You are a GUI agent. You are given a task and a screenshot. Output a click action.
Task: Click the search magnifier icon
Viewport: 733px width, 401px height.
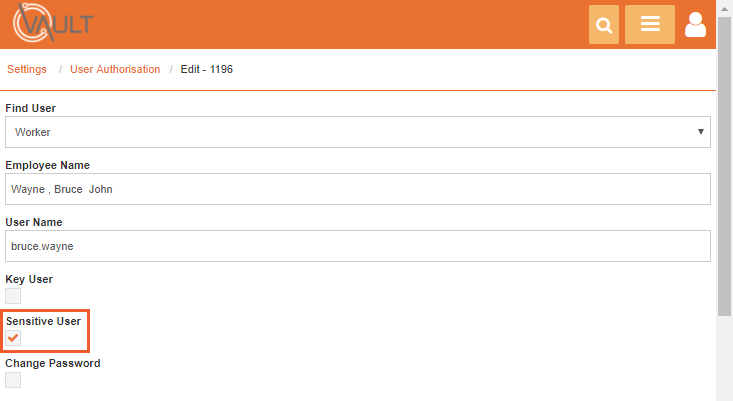tap(604, 25)
